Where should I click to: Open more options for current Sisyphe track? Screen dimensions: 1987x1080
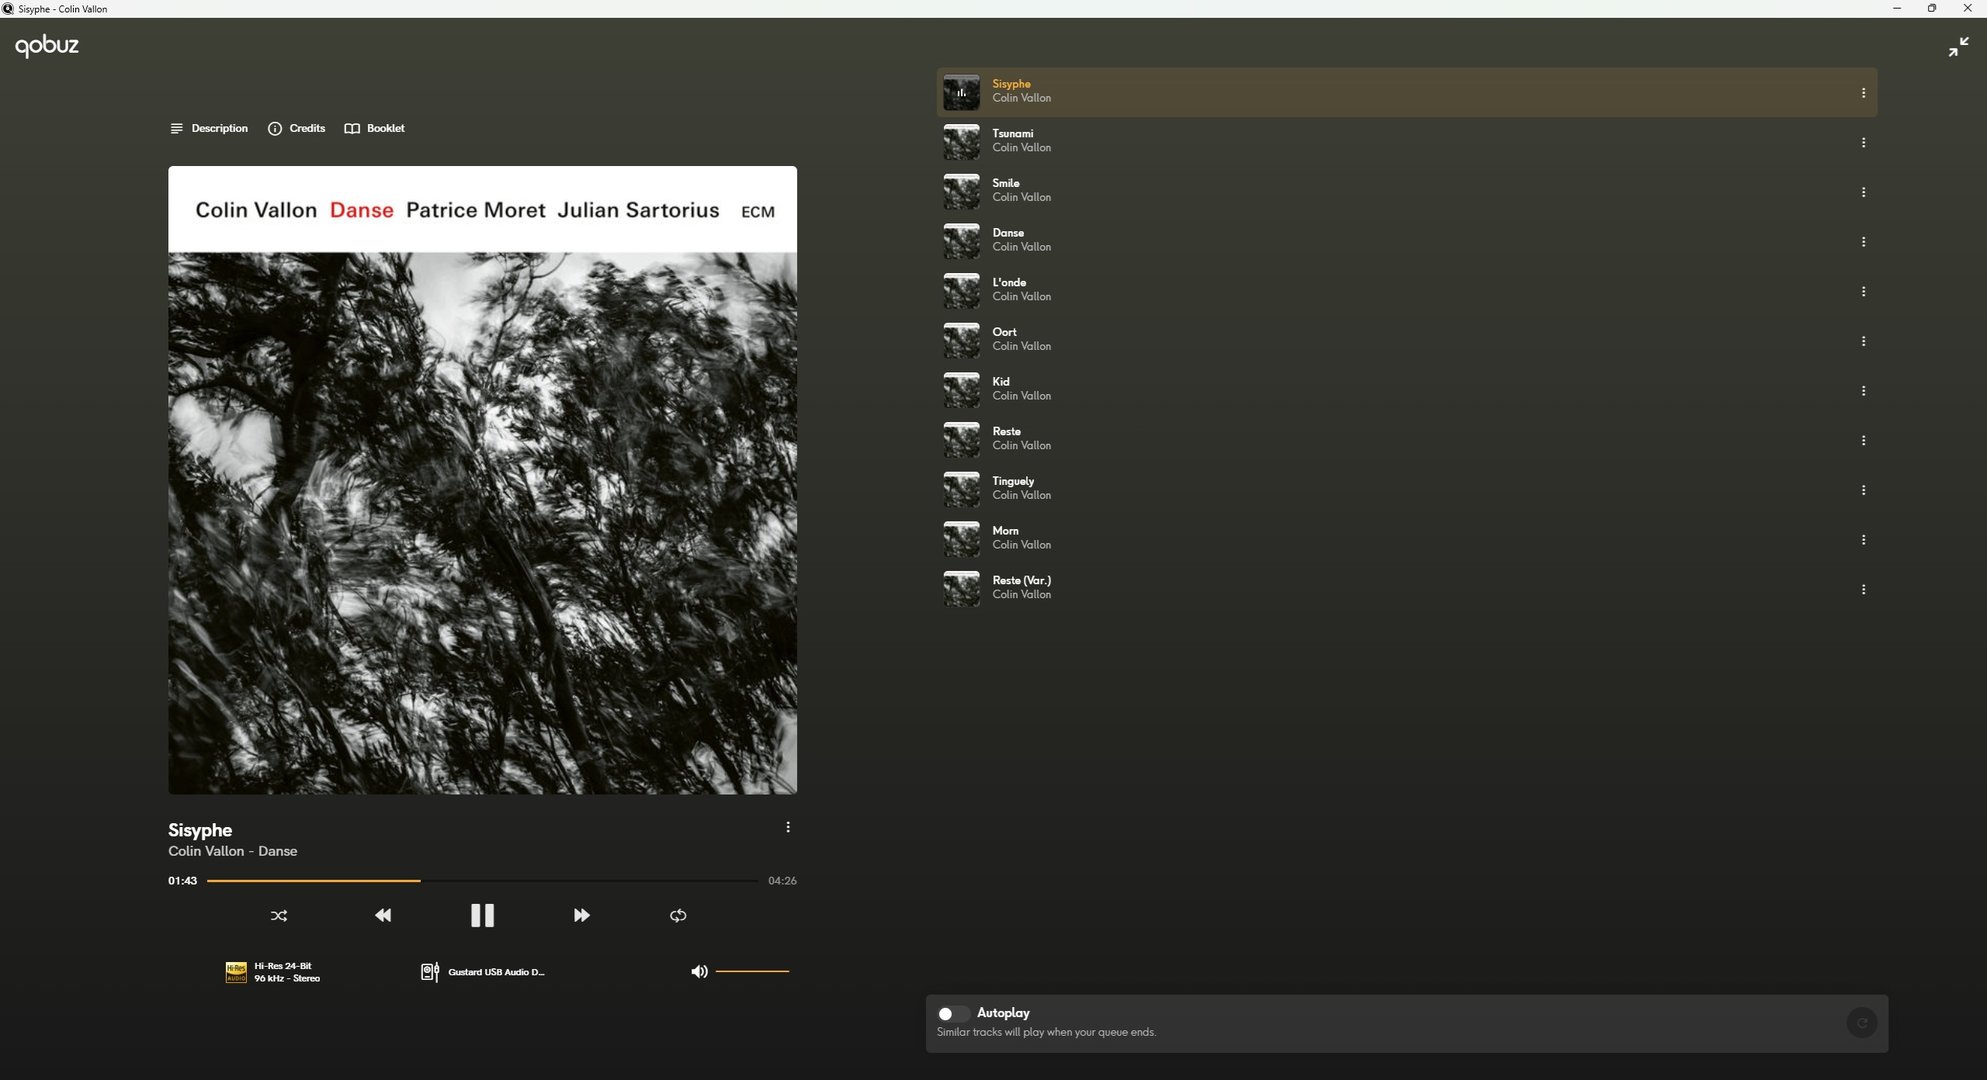(x=788, y=827)
